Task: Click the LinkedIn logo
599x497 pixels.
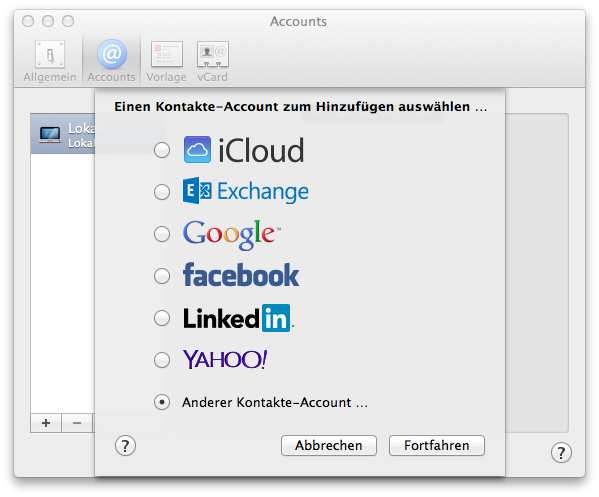Action: pos(238,318)
